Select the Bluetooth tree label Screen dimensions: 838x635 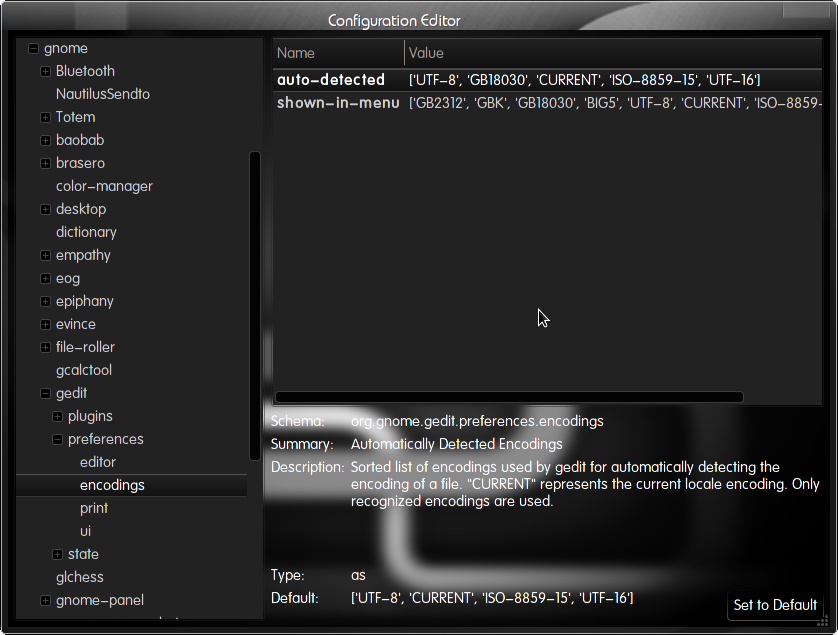coord(85,71)
